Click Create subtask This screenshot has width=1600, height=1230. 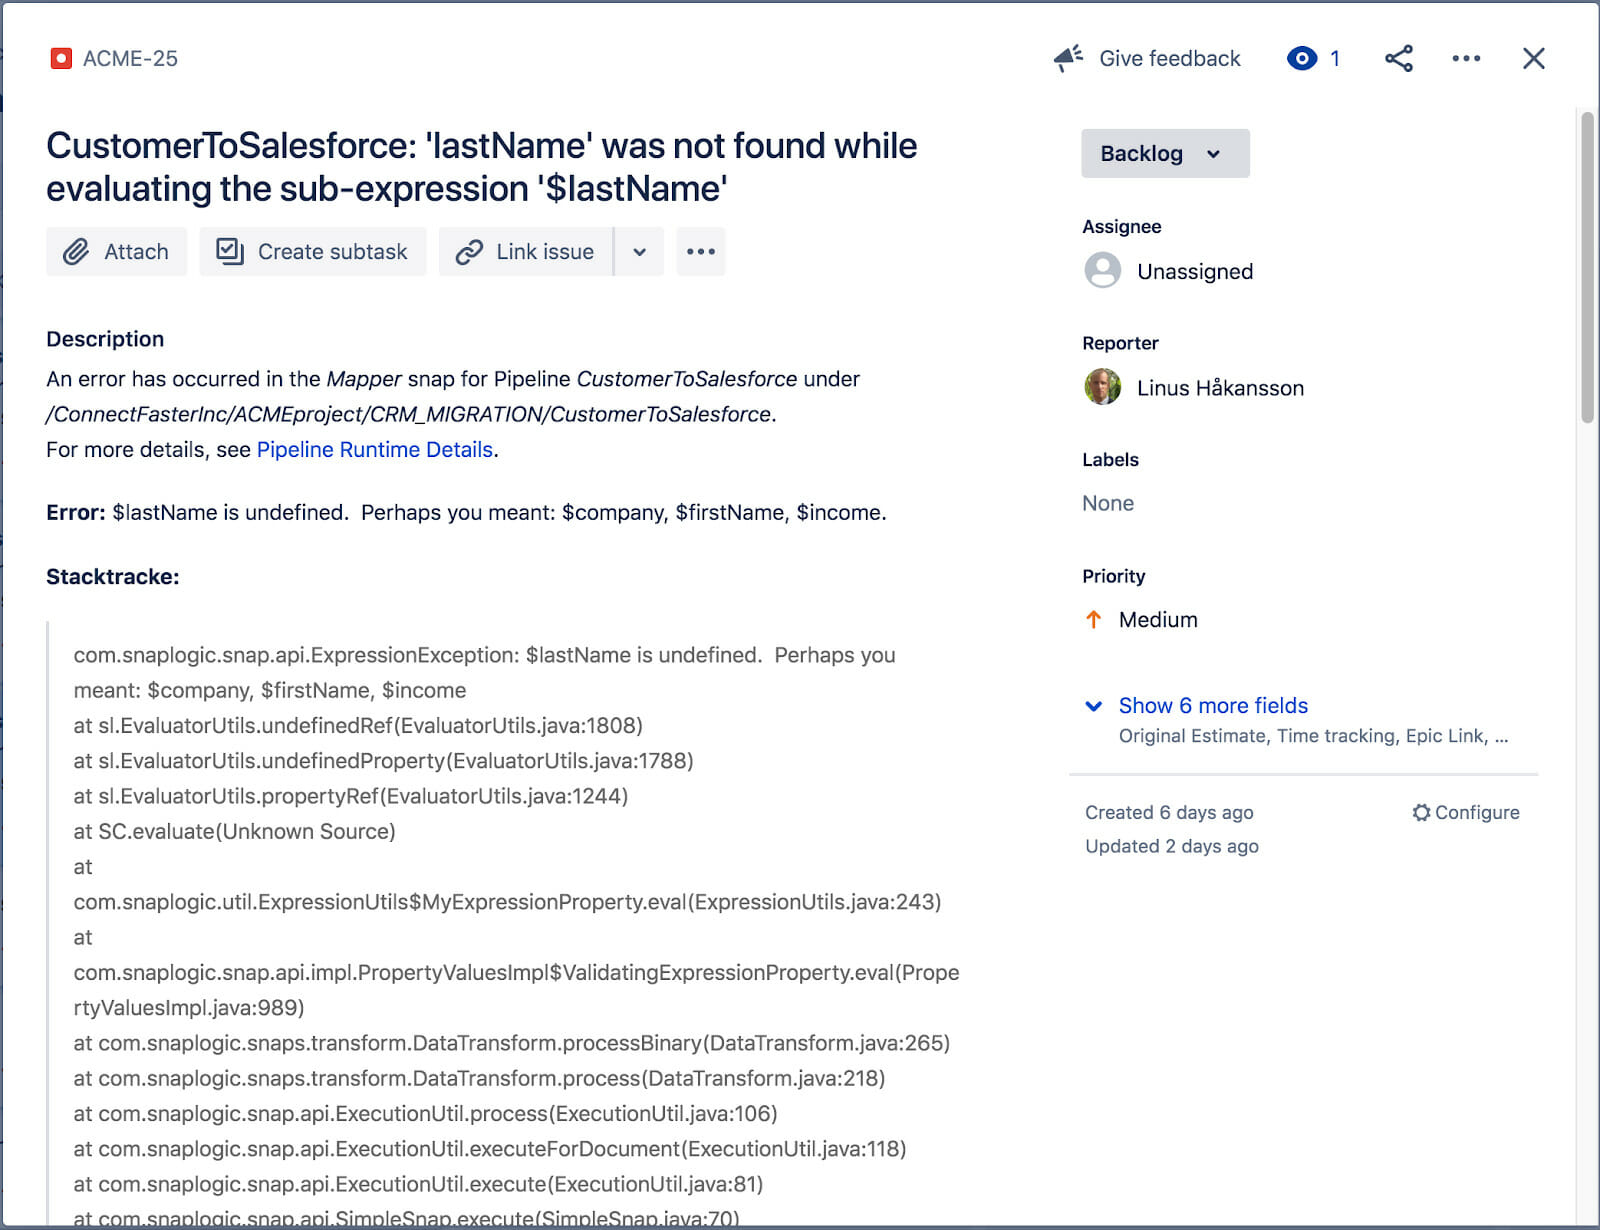tap(313, 252)
